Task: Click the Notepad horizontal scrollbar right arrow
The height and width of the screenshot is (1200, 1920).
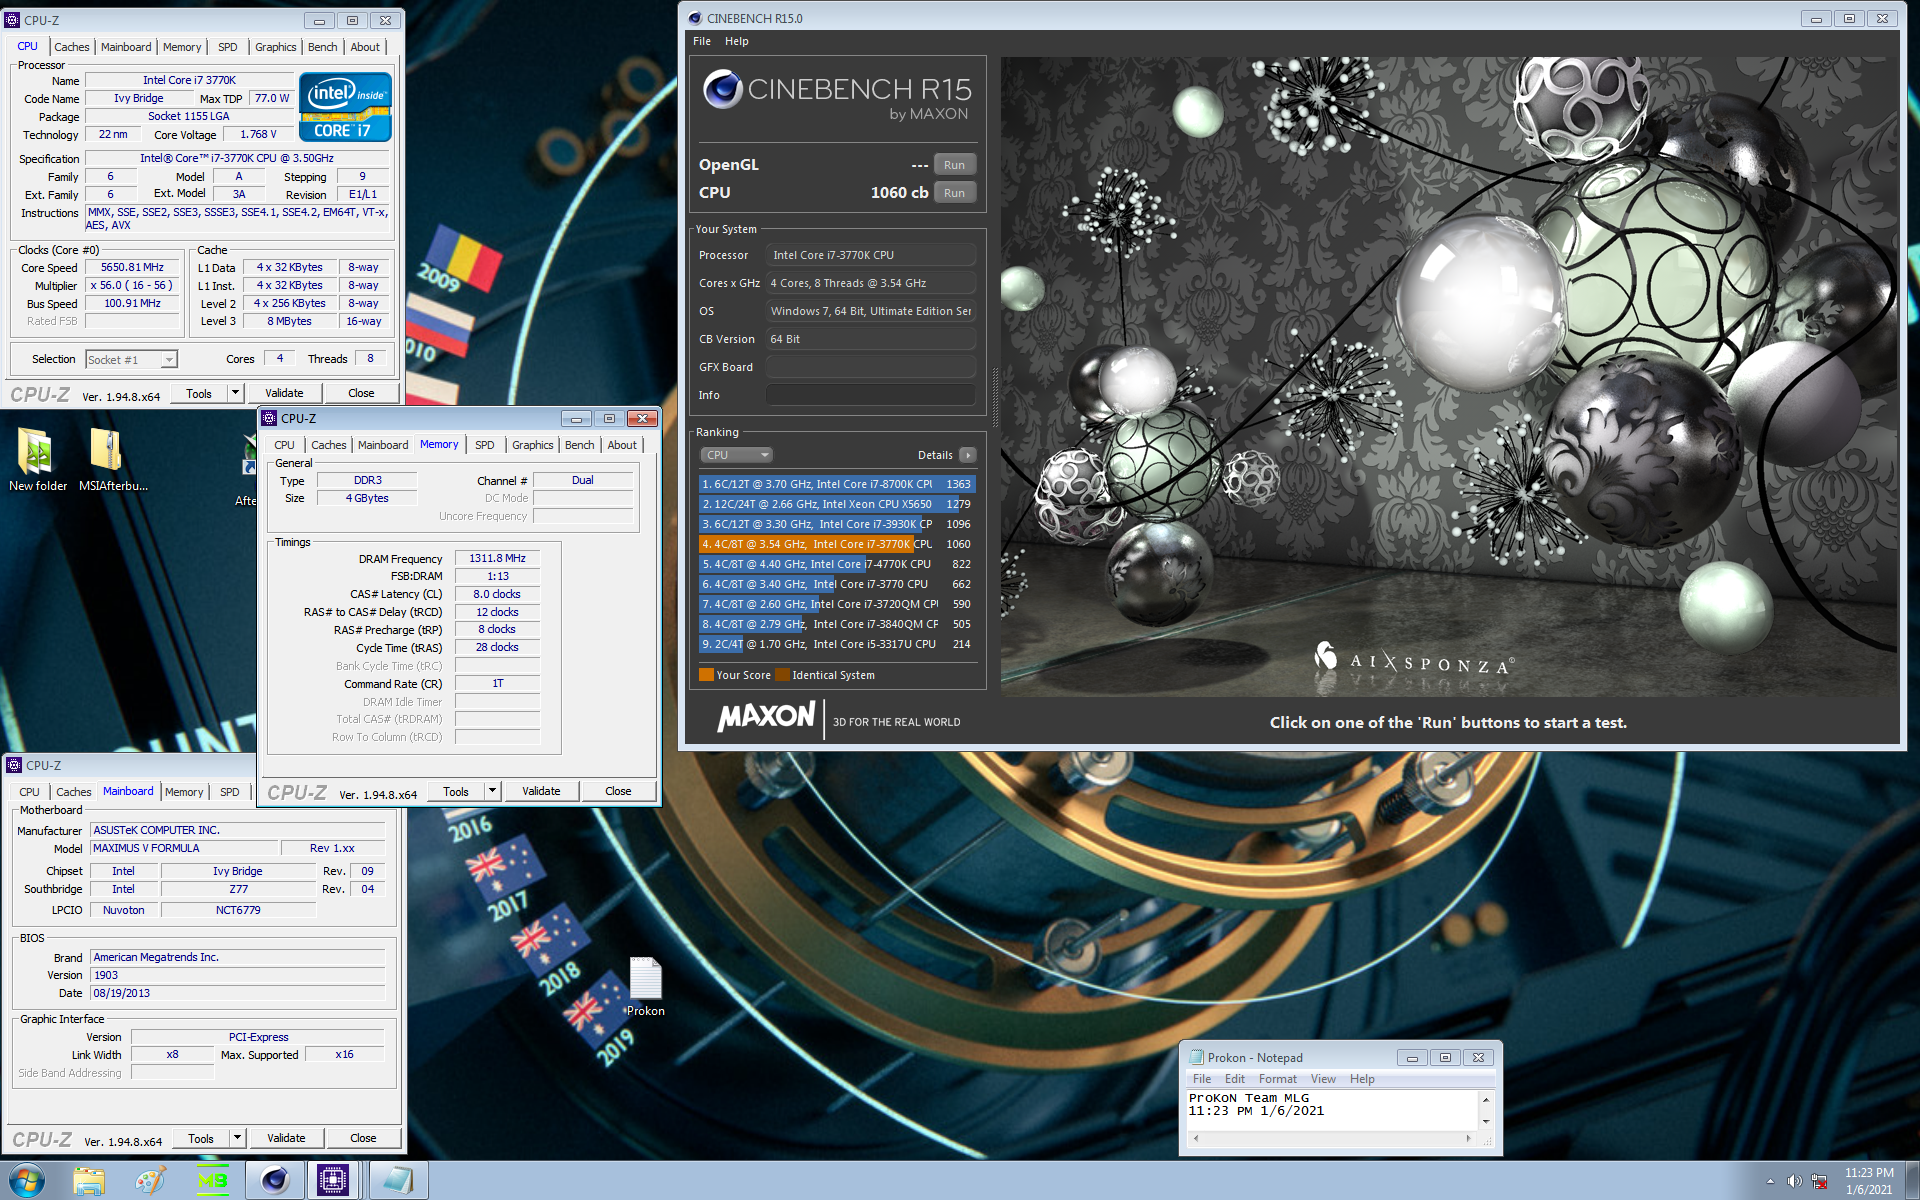Action: point(1469,1138)
